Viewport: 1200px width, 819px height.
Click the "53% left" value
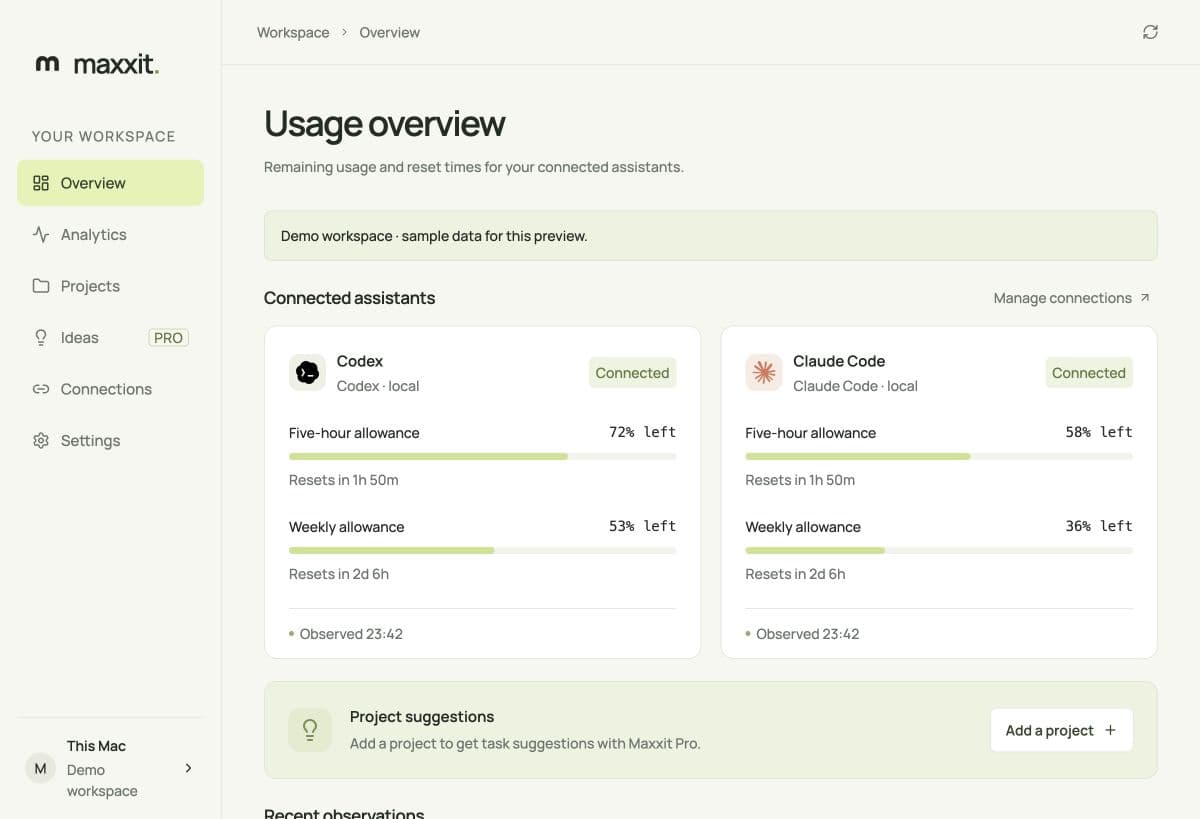(642, 526)
